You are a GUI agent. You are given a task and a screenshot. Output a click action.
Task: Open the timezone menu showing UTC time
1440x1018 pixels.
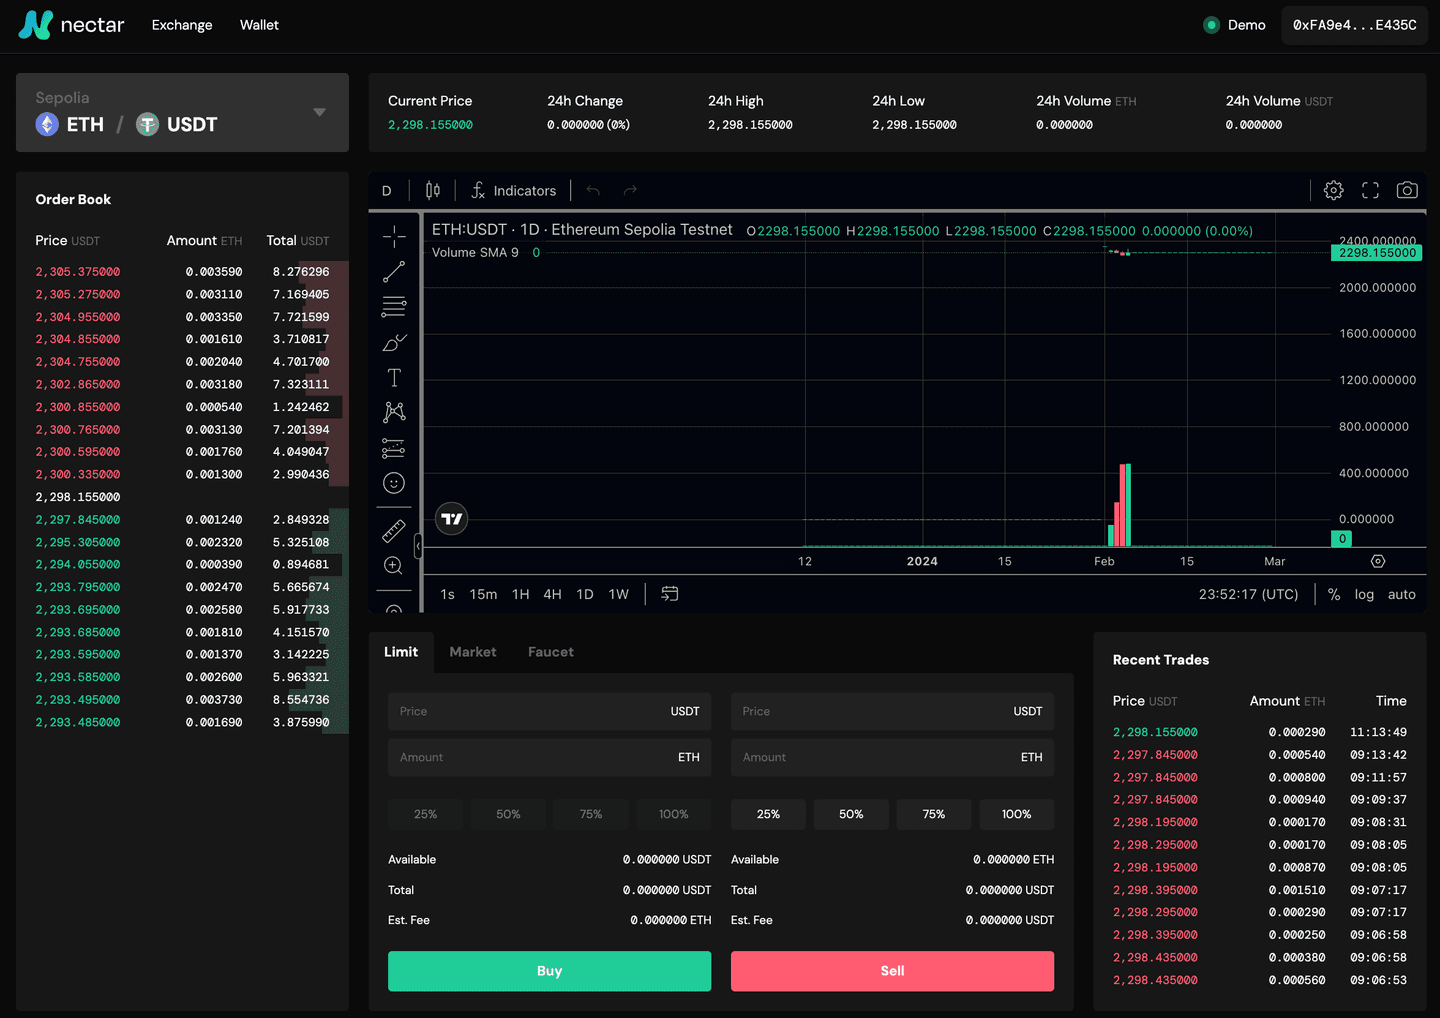1248,594
